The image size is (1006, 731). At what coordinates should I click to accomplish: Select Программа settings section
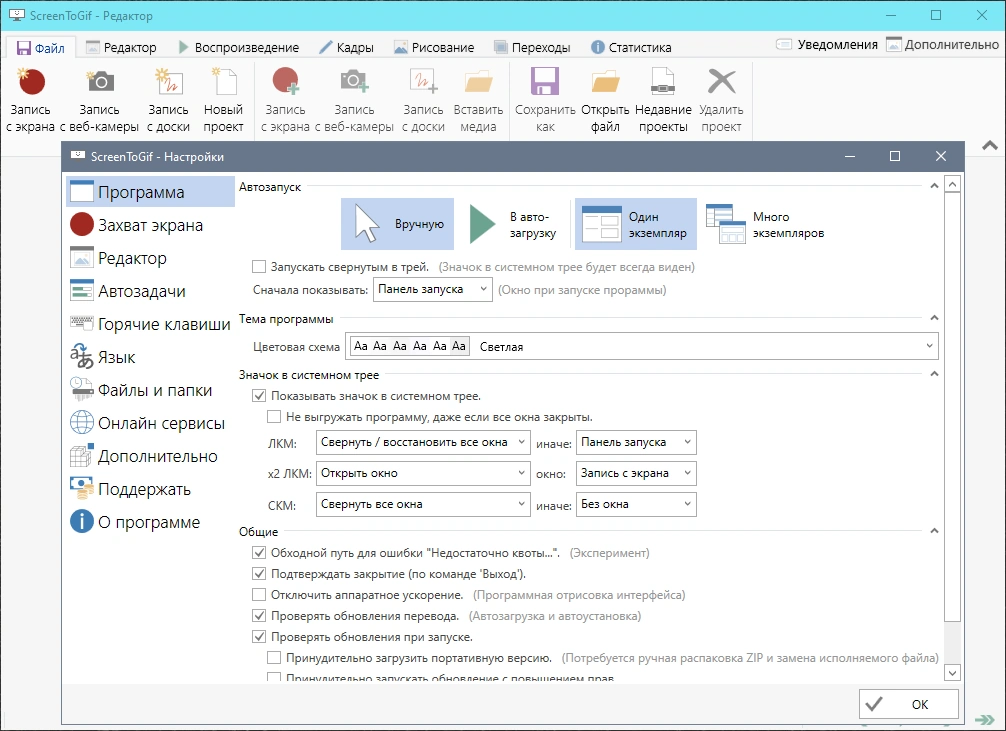[150, 192]
